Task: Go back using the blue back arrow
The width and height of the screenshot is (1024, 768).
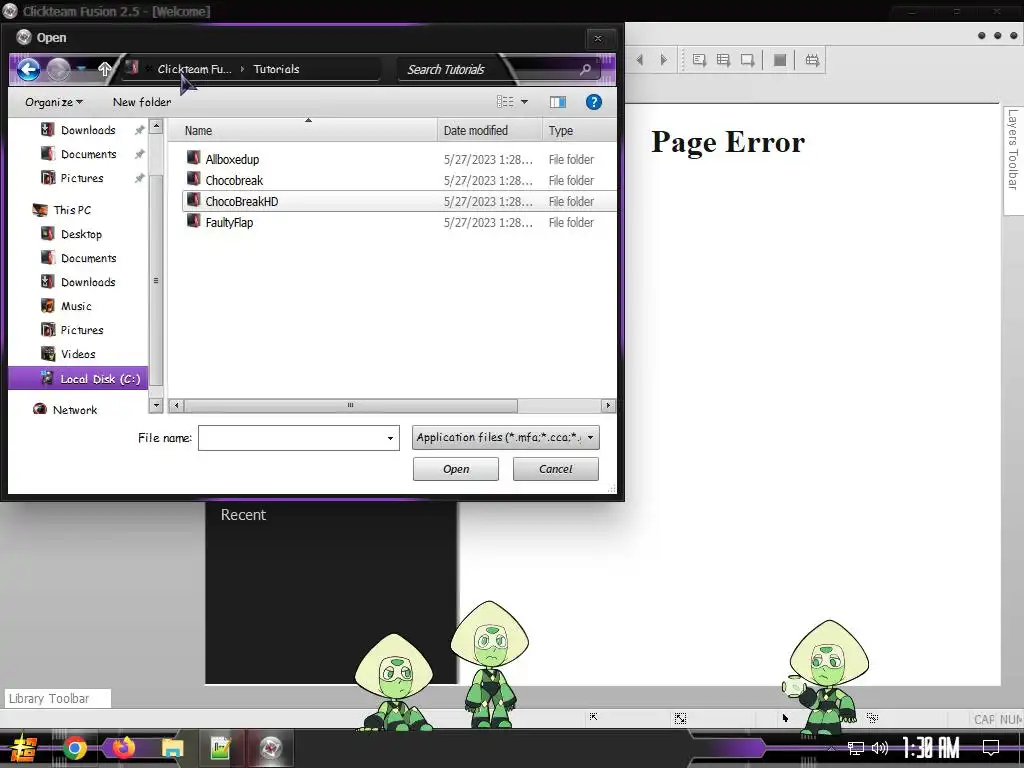Action: tap(28, 69)
